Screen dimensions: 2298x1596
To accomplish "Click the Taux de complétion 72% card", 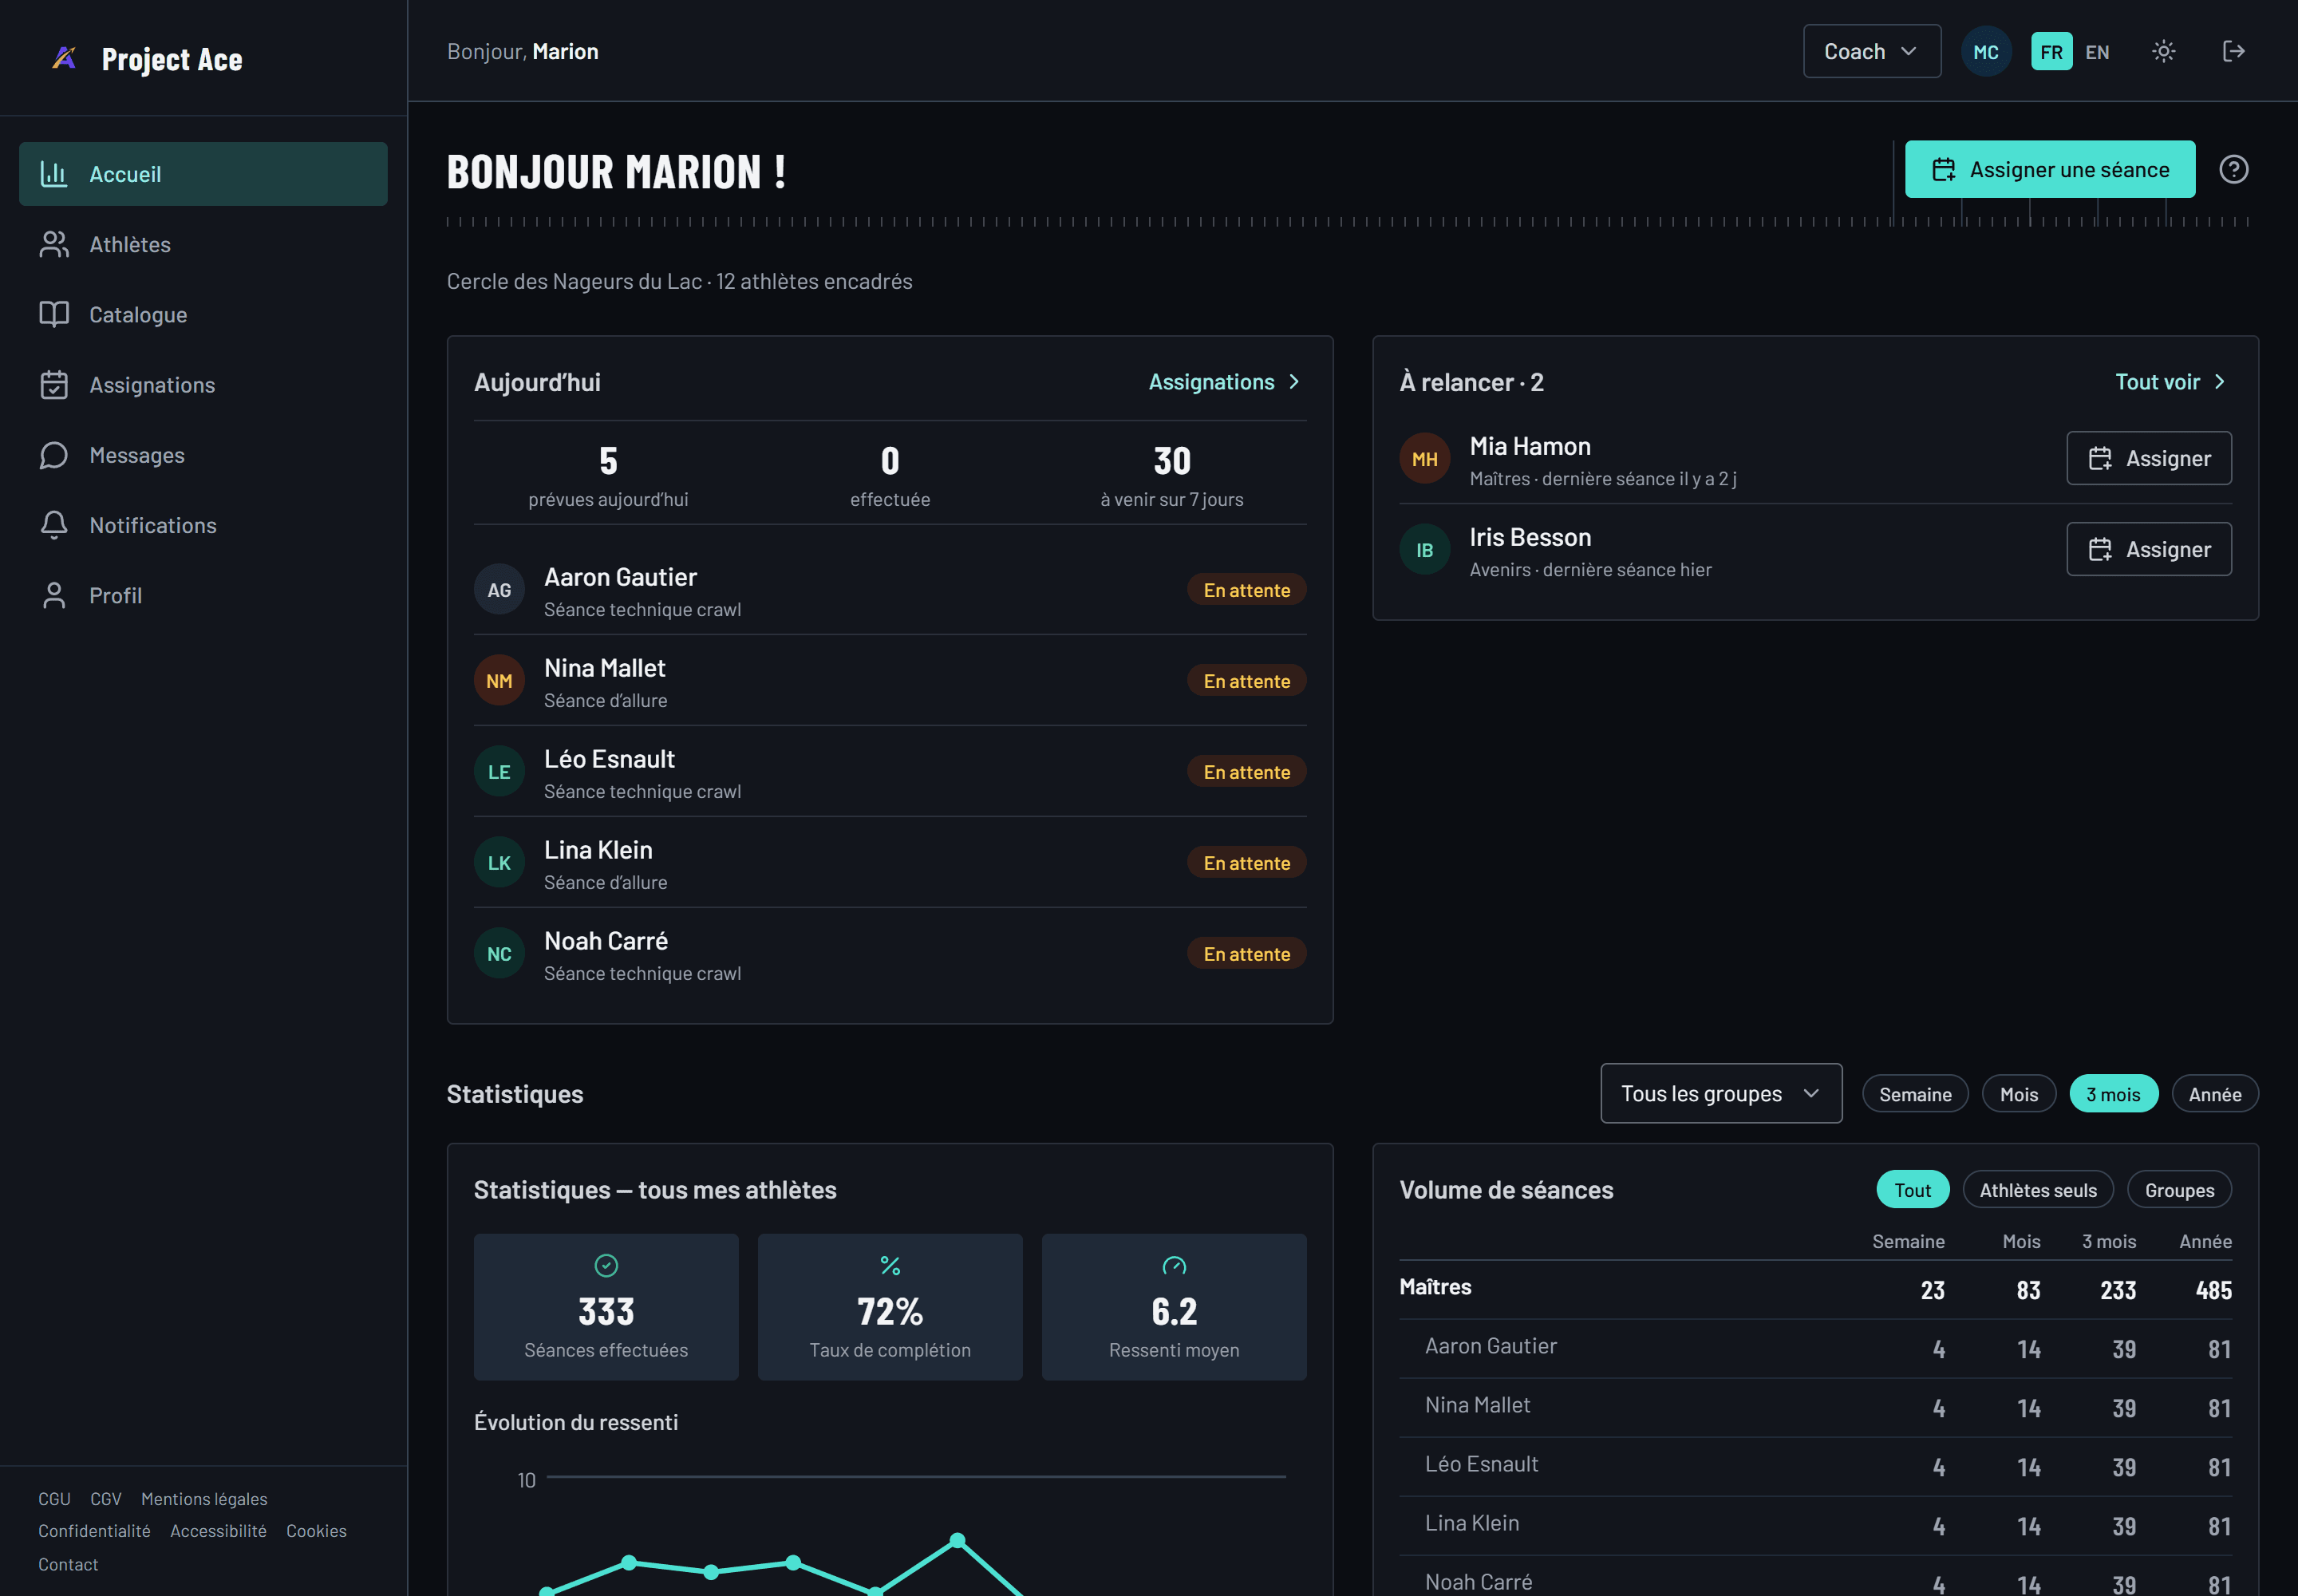I will [889, 1307].
